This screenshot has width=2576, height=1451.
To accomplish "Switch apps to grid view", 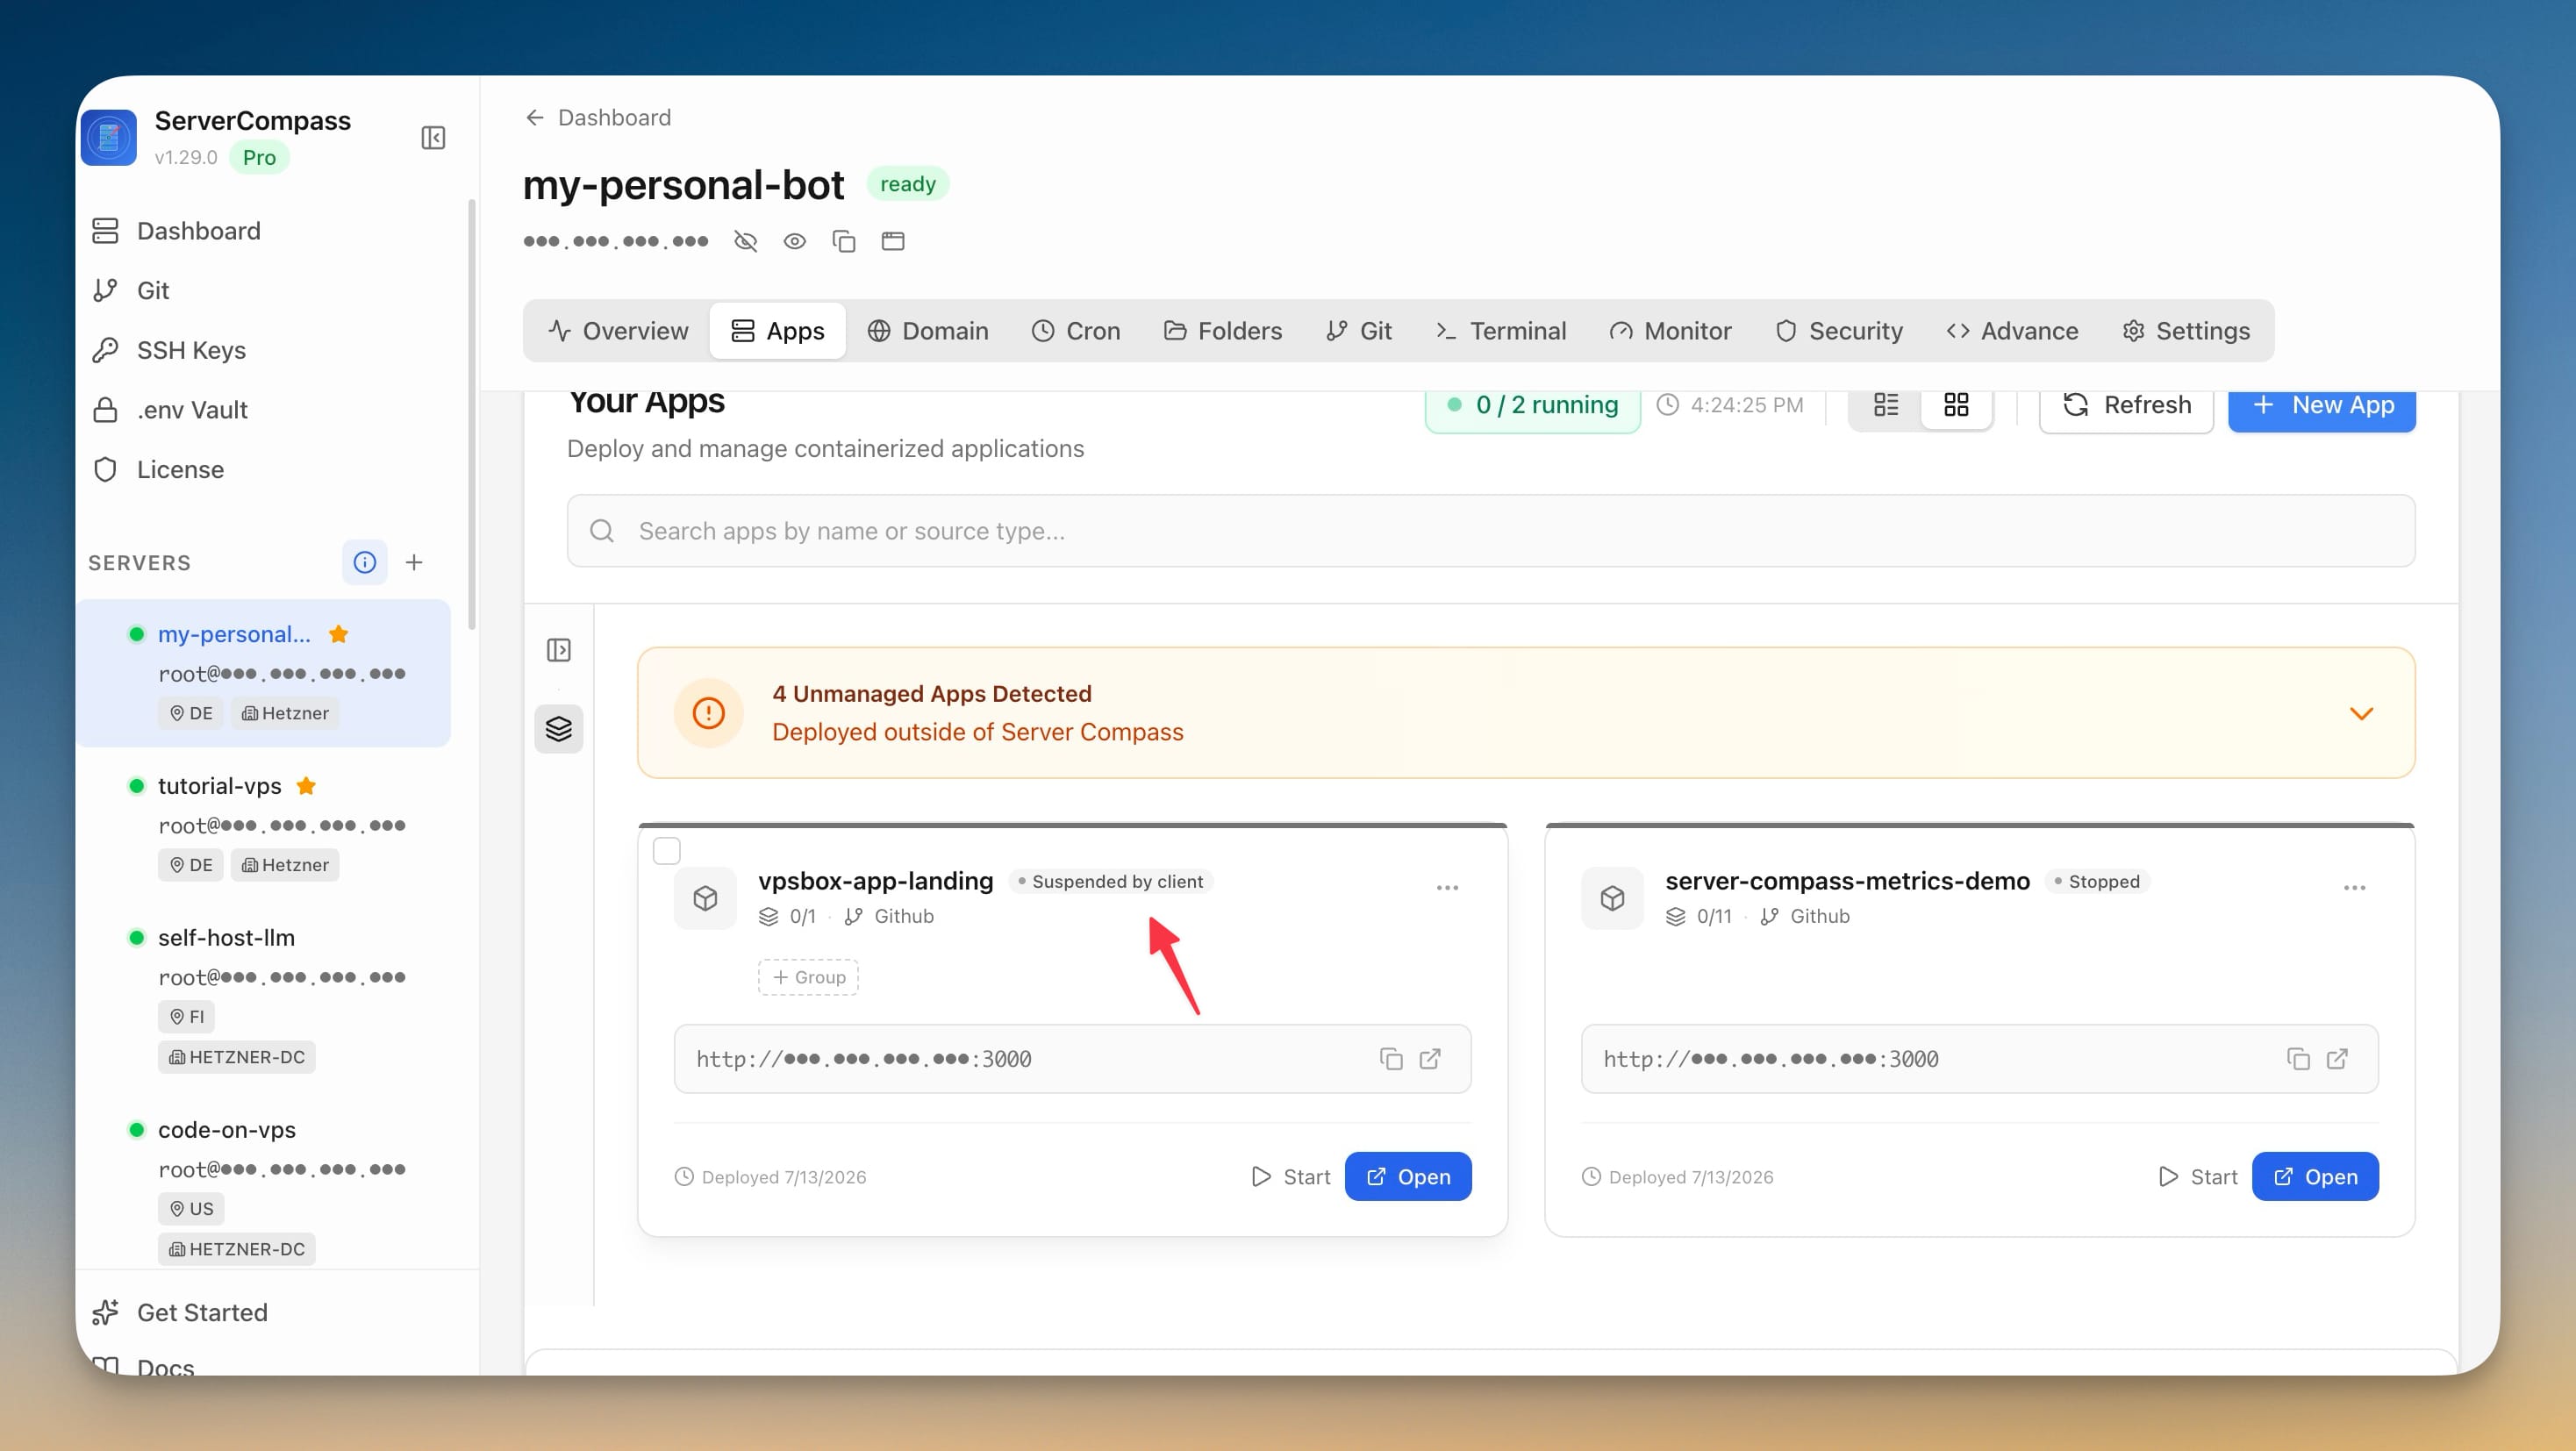I will click(1956, 405).
